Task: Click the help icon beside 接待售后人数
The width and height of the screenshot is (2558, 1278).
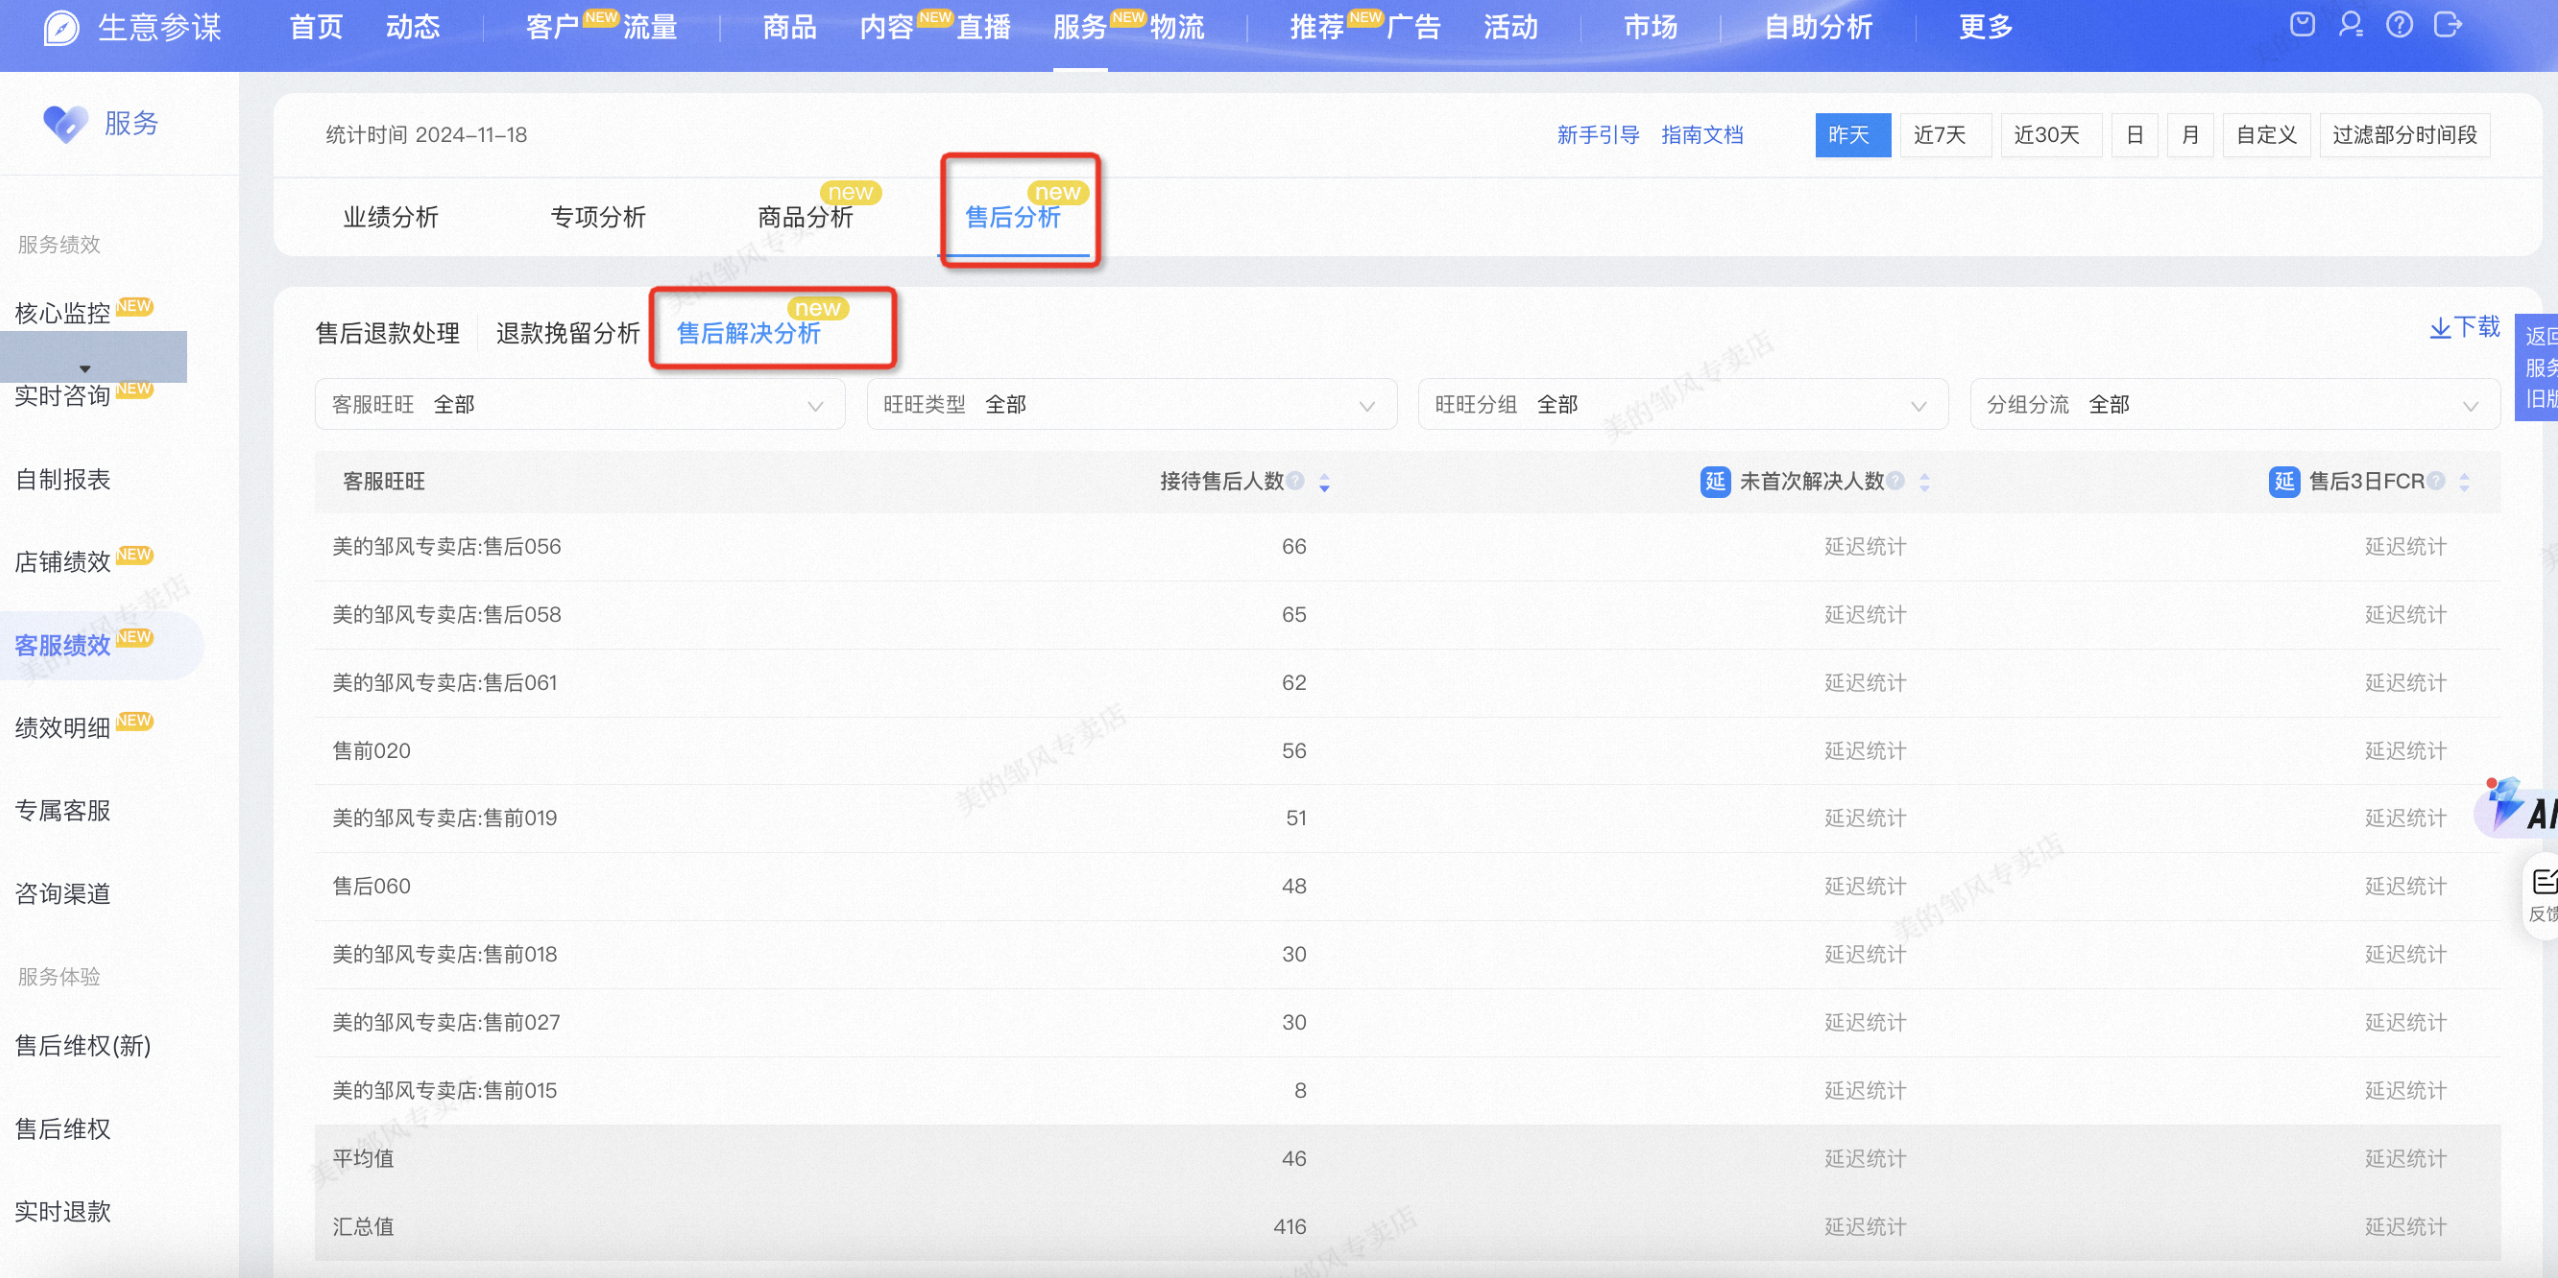Action: [x=1295, y=481]
